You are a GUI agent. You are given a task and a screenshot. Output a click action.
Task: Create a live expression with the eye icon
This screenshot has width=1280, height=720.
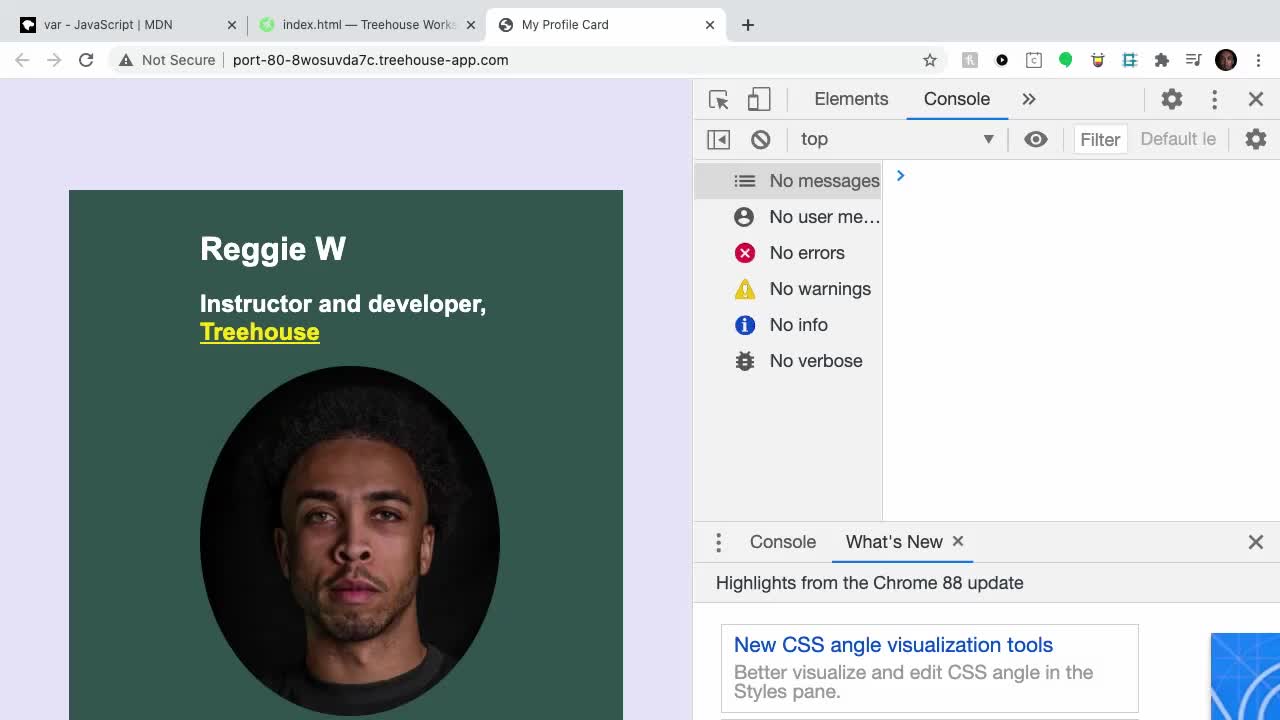pos(1035,139)
